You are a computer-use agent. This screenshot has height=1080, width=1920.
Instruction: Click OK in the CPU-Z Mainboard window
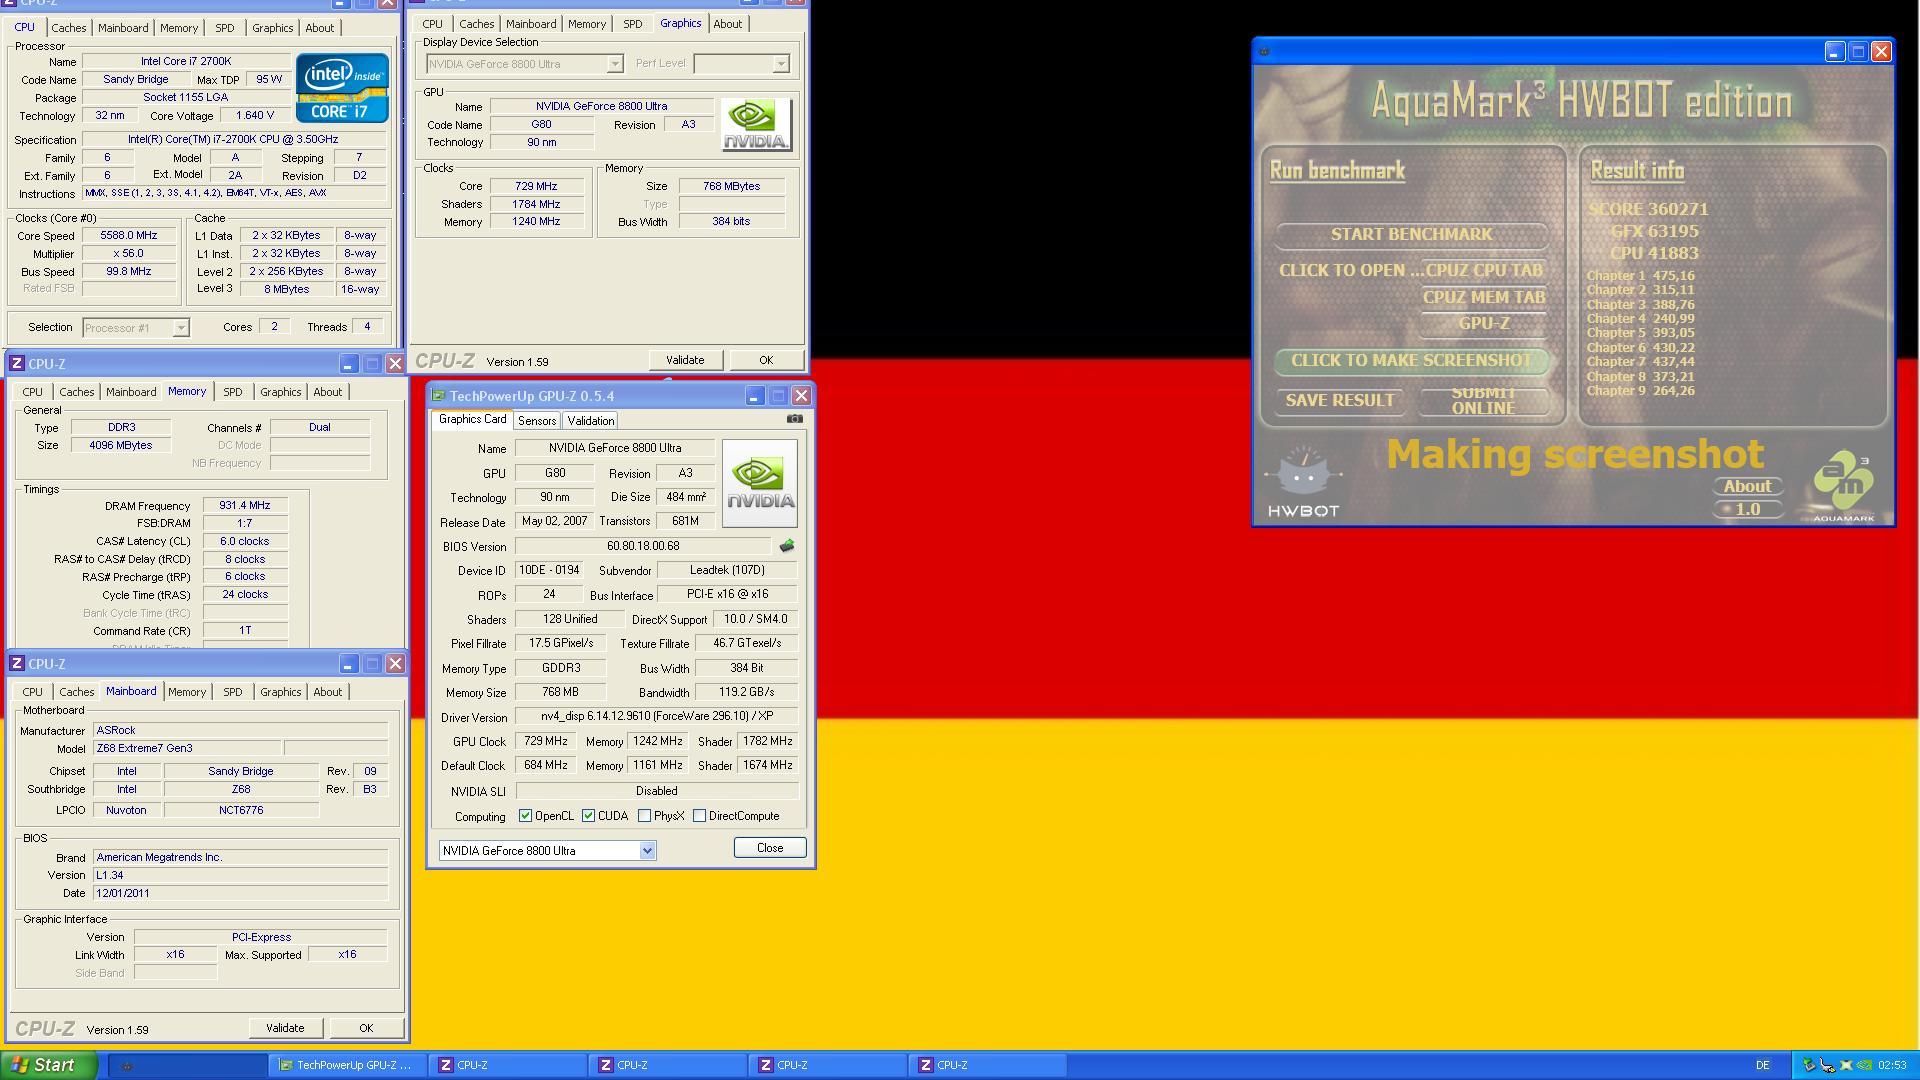pyautogui.click(x=366, y=1028)
